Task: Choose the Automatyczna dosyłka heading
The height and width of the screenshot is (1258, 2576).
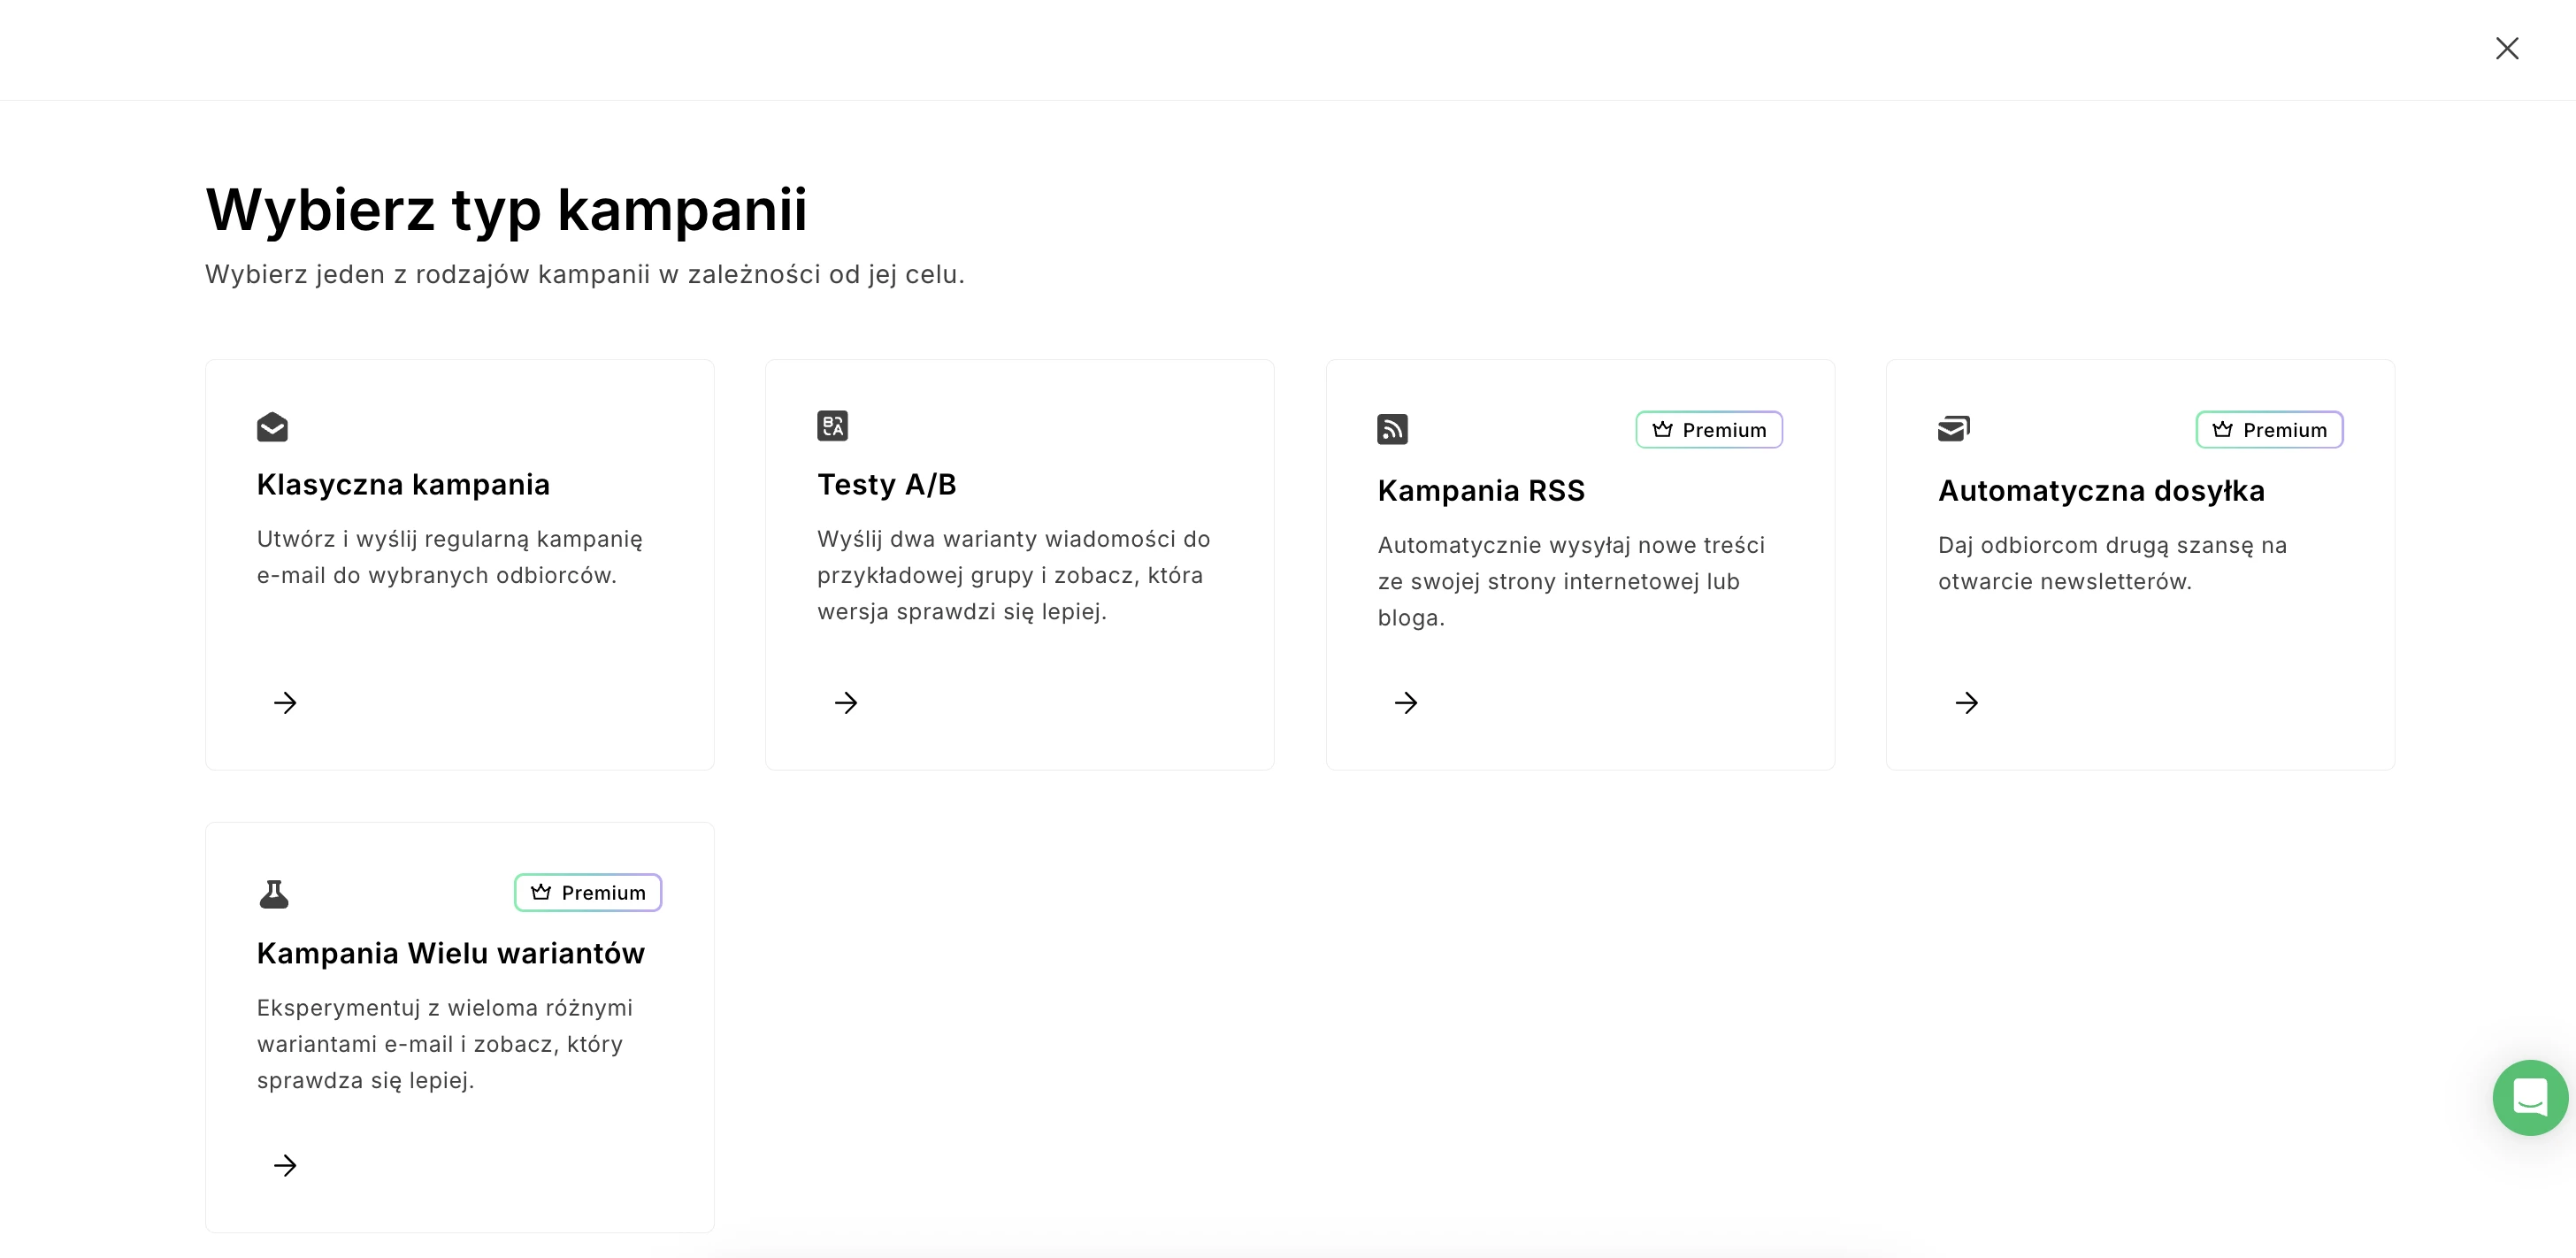Action: click(2101, 491)
